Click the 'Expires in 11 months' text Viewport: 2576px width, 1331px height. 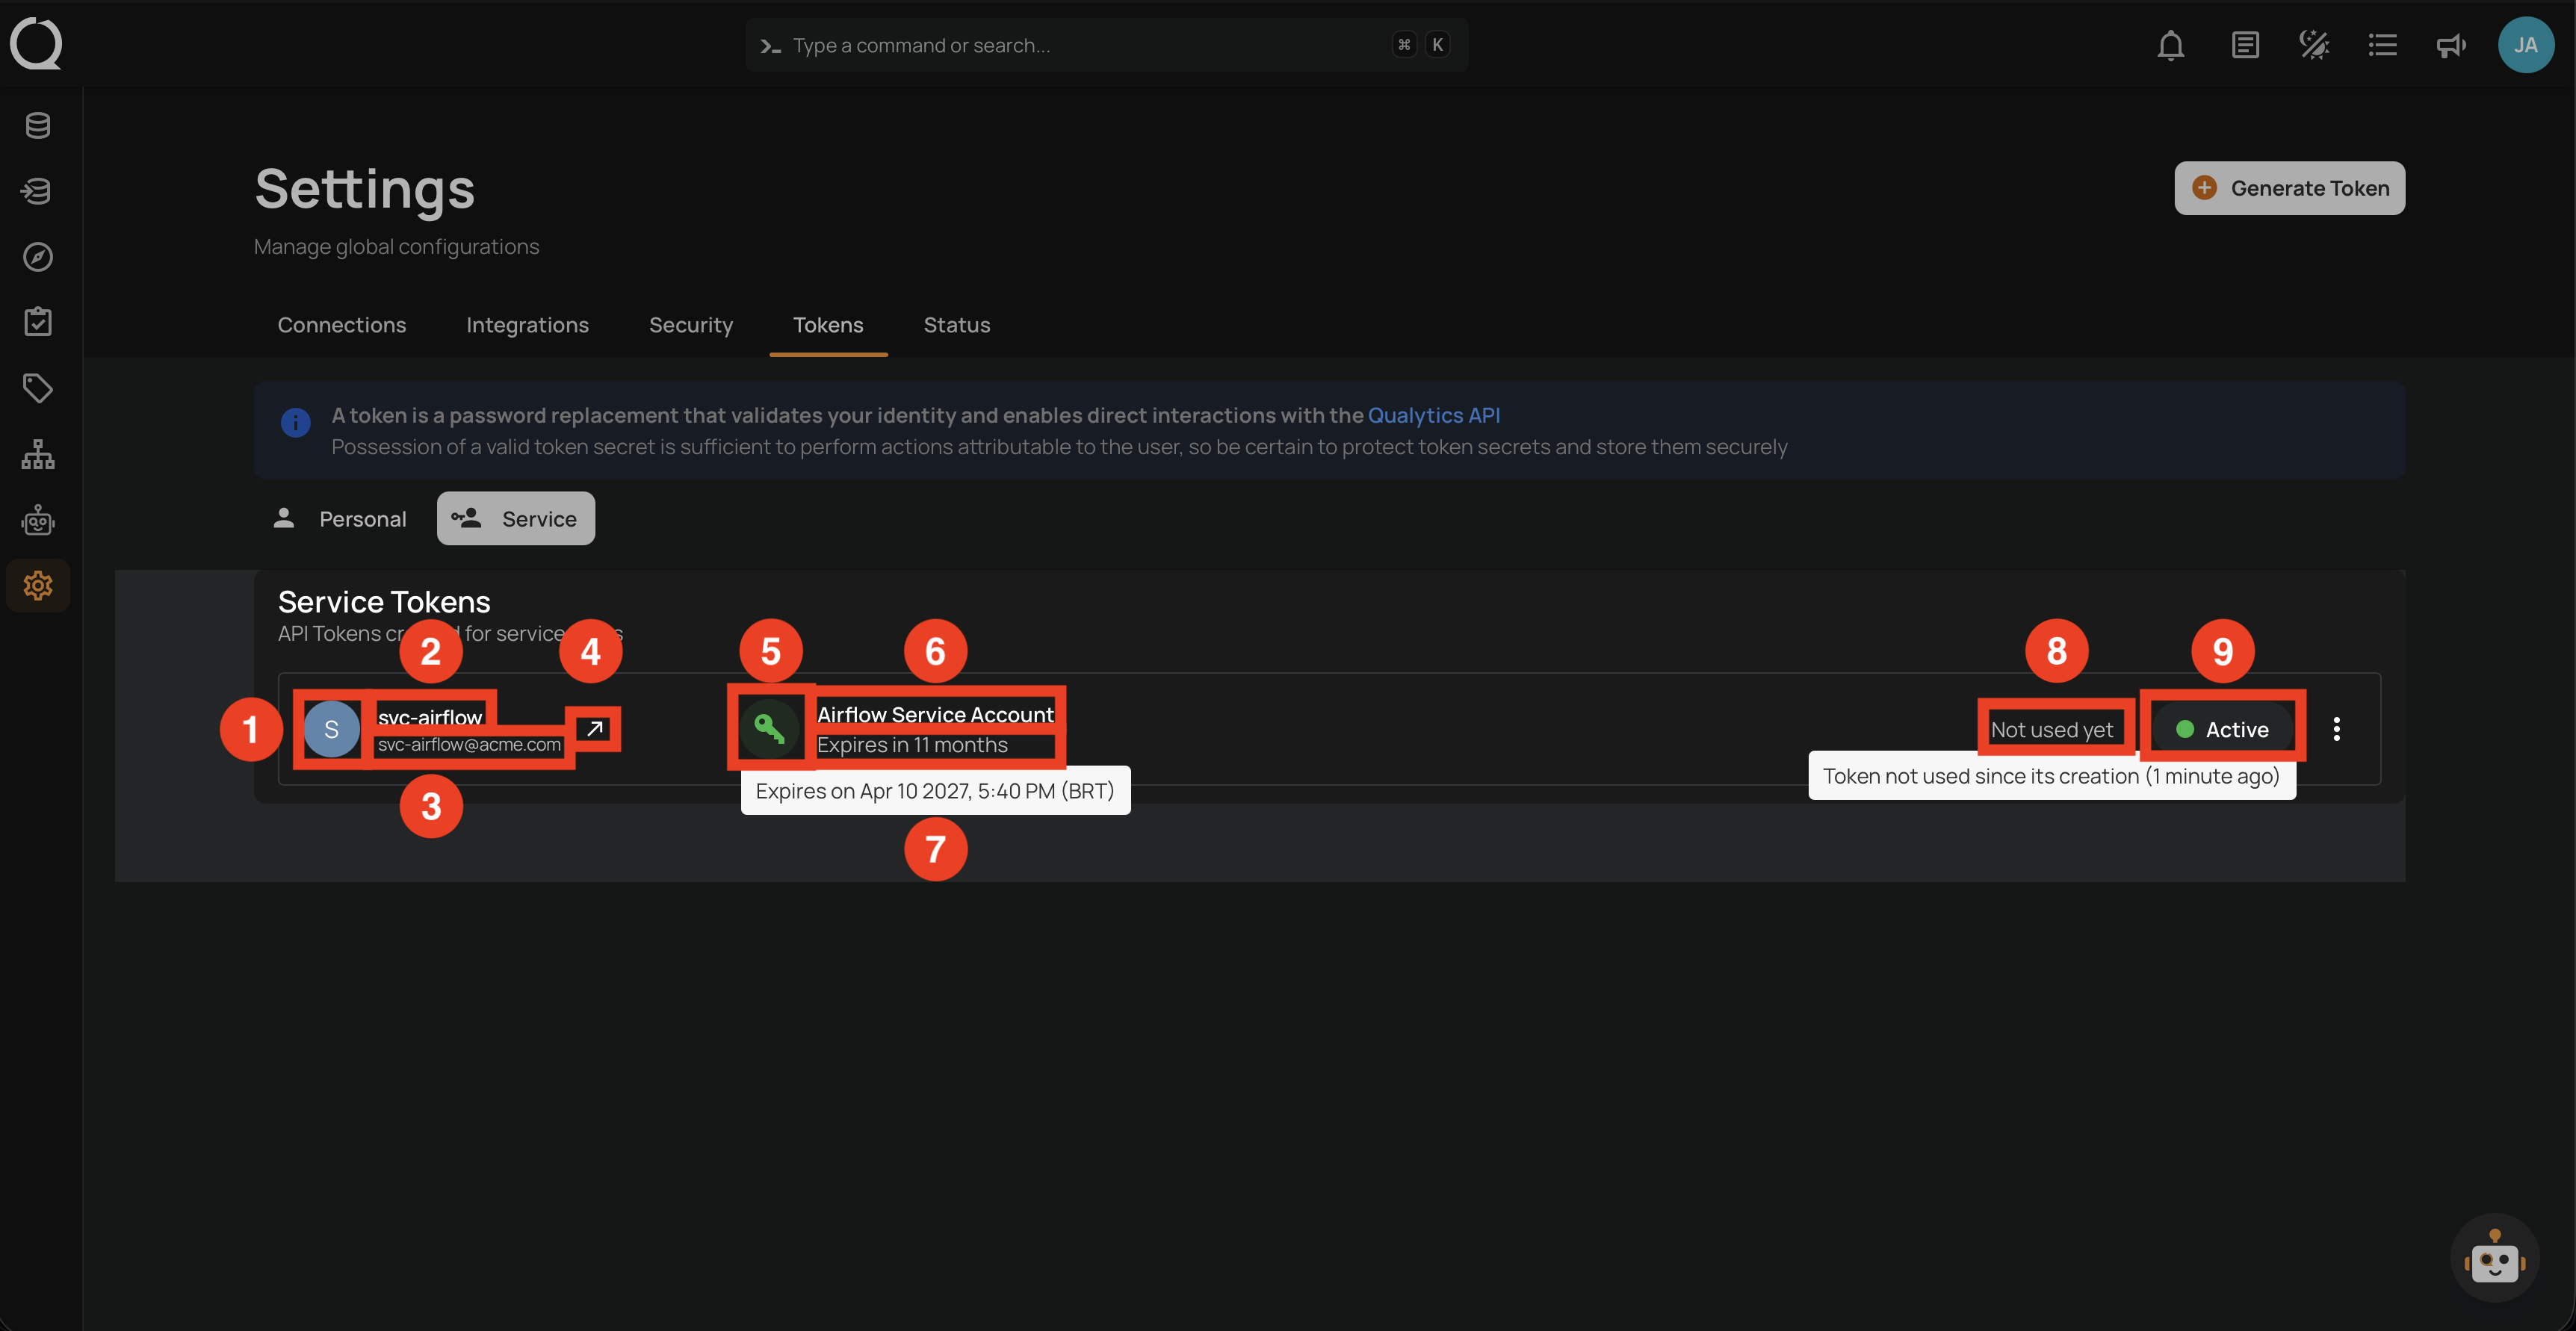(912, 745)
